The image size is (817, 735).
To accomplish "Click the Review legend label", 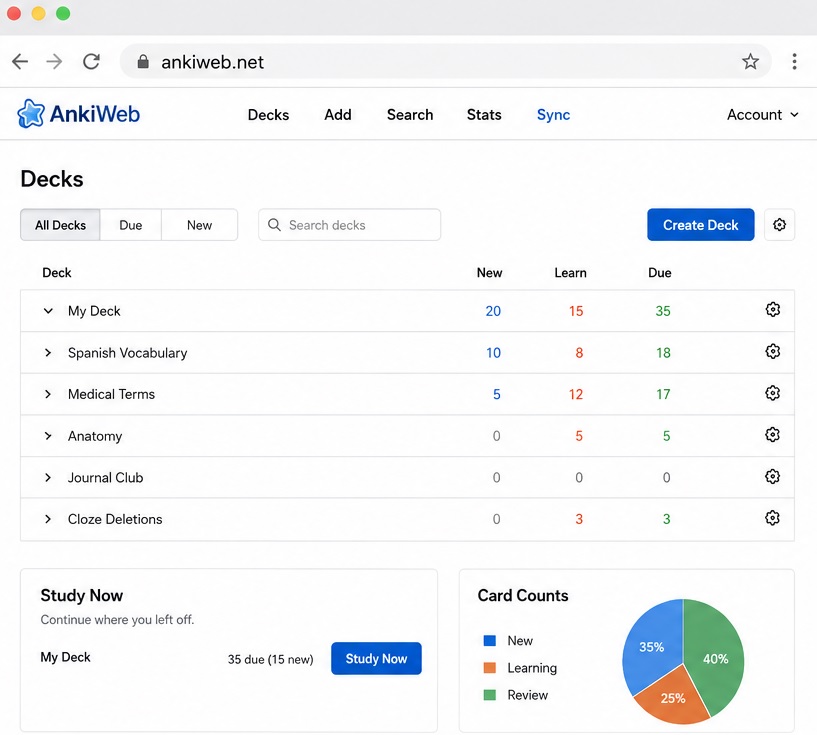I will click(x=528, y=695).
